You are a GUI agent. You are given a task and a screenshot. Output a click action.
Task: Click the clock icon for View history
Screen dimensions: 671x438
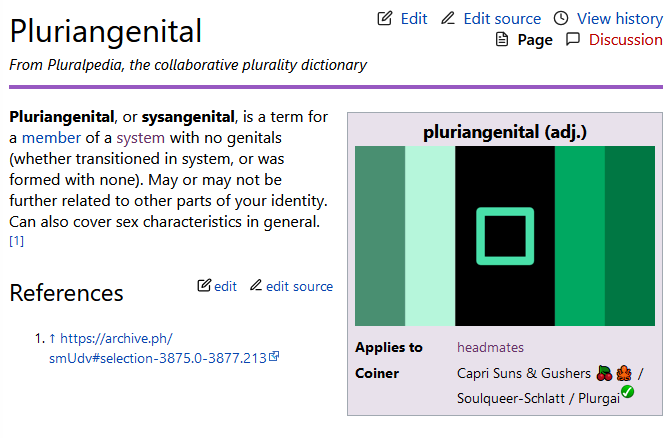(x=561, y=18)
